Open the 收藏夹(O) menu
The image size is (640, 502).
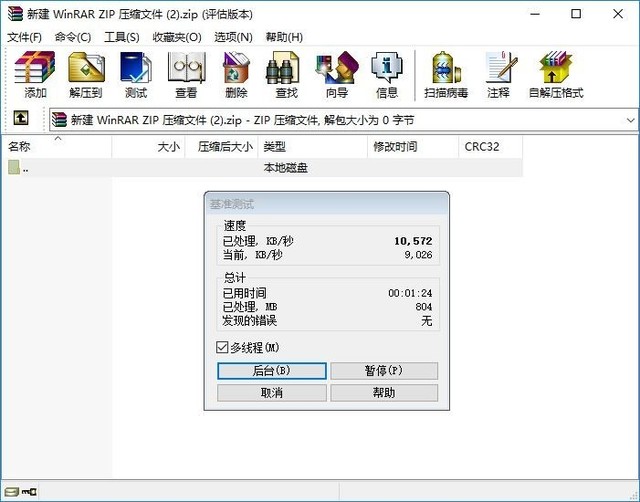(x=177, y=37)
